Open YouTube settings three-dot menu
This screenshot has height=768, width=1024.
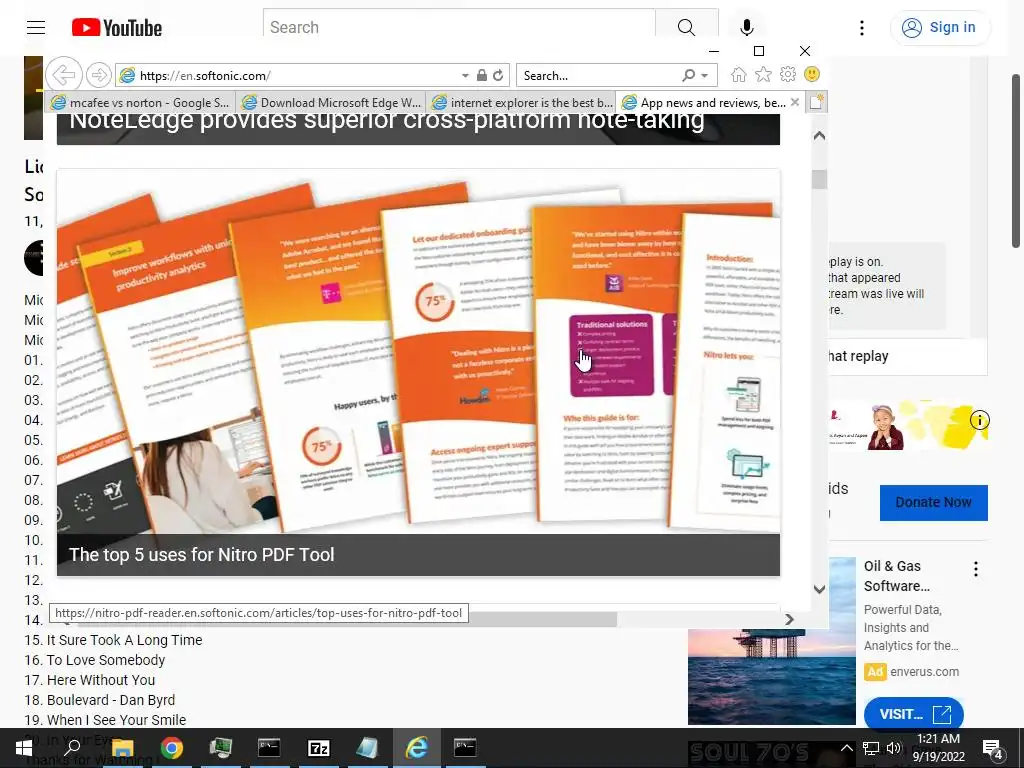tap(861, 27)
